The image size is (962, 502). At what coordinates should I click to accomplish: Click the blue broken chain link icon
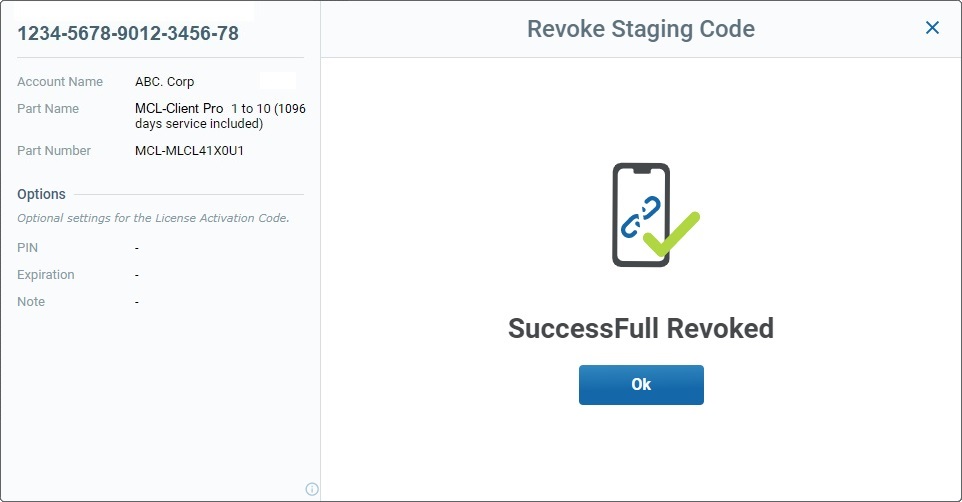(x=640, y=217)
